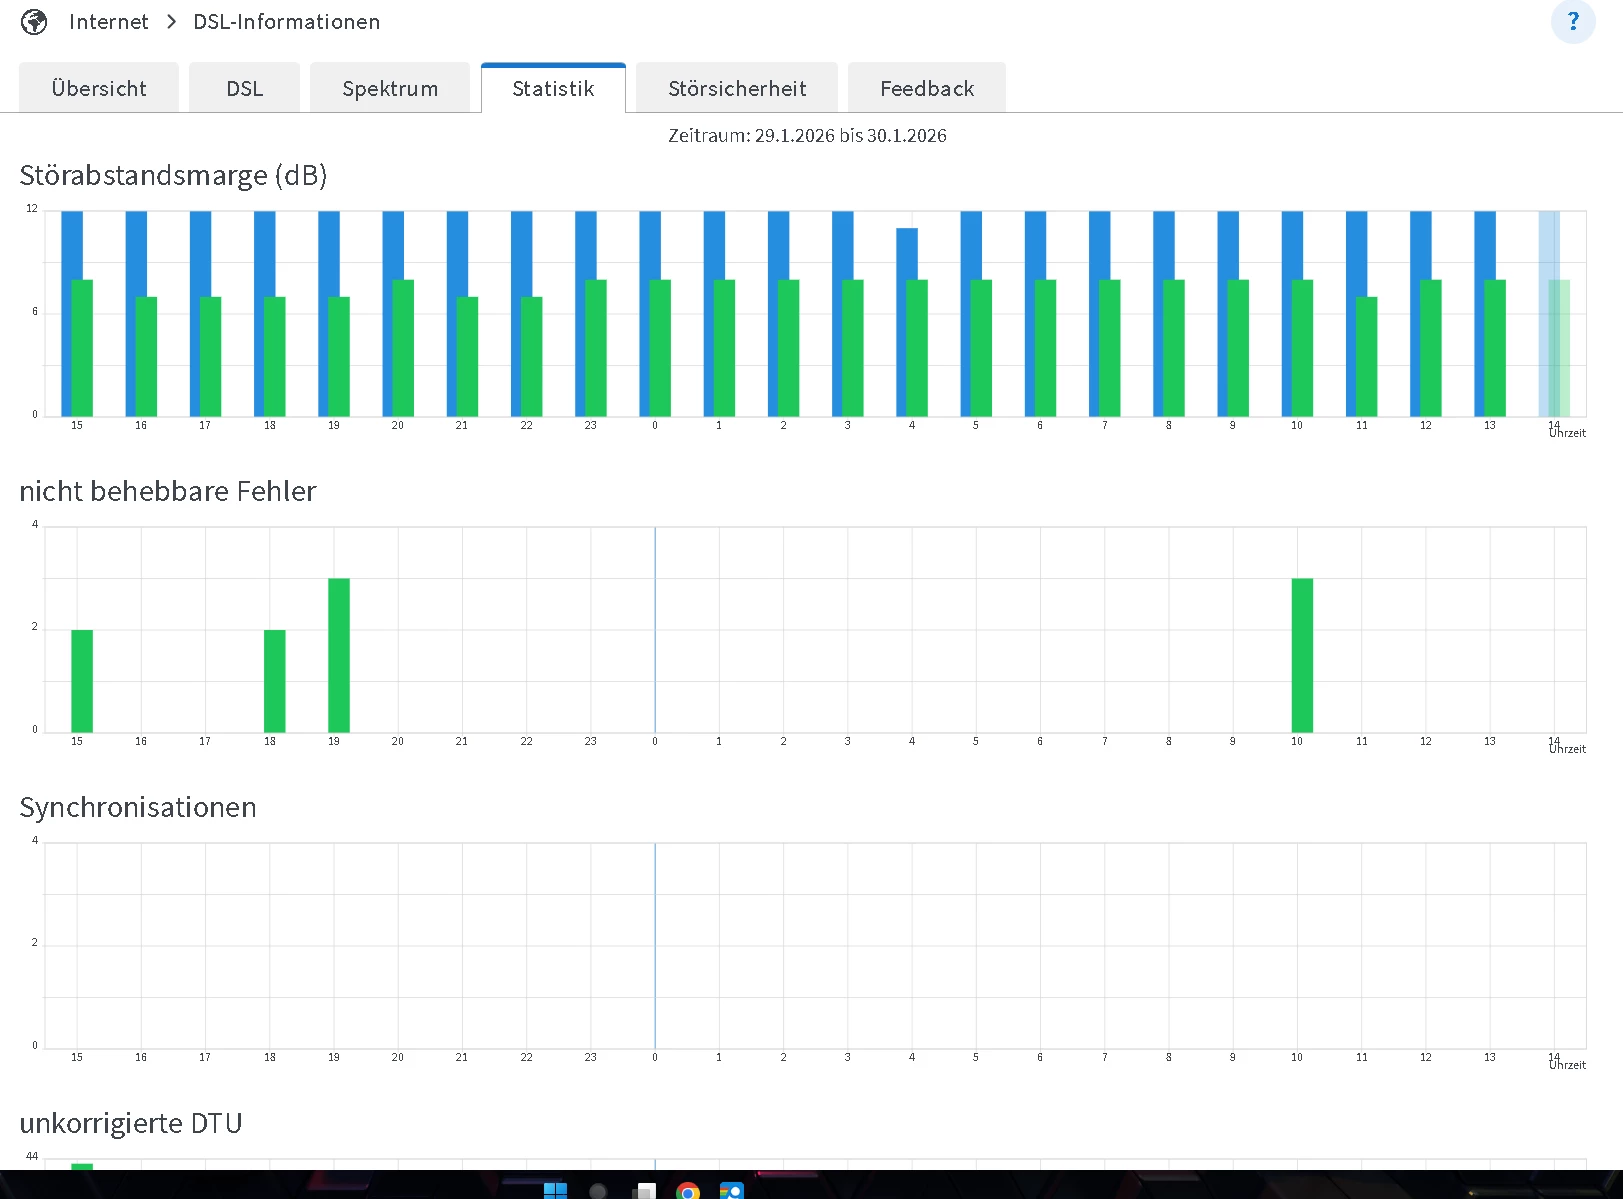Click the DSL-Informationen breadcrumb
The width and height of the screenshot is (1623, 1199).
pos(286,22)
